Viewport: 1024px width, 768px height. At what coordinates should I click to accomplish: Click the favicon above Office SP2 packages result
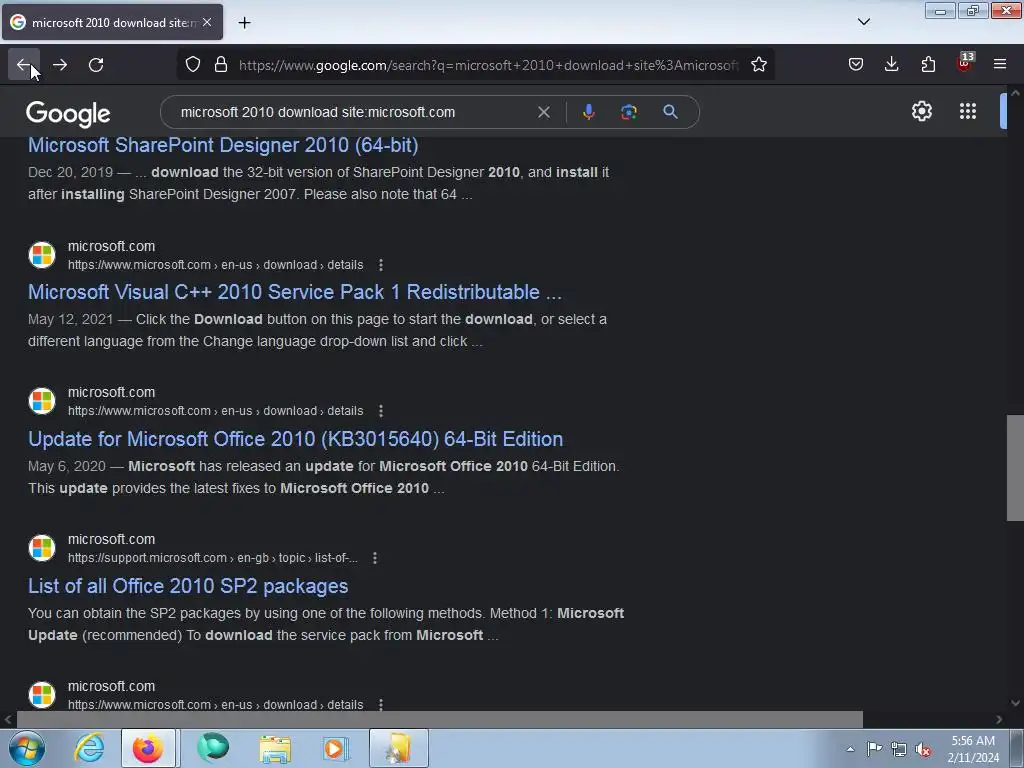point(42,548)
